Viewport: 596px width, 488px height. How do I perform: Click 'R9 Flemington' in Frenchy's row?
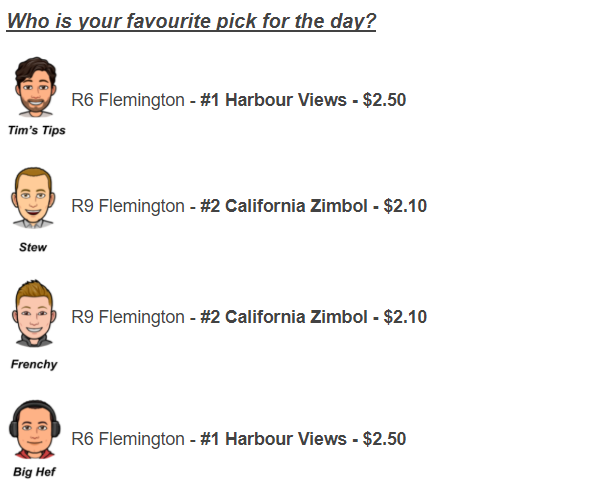click(128, 317)
